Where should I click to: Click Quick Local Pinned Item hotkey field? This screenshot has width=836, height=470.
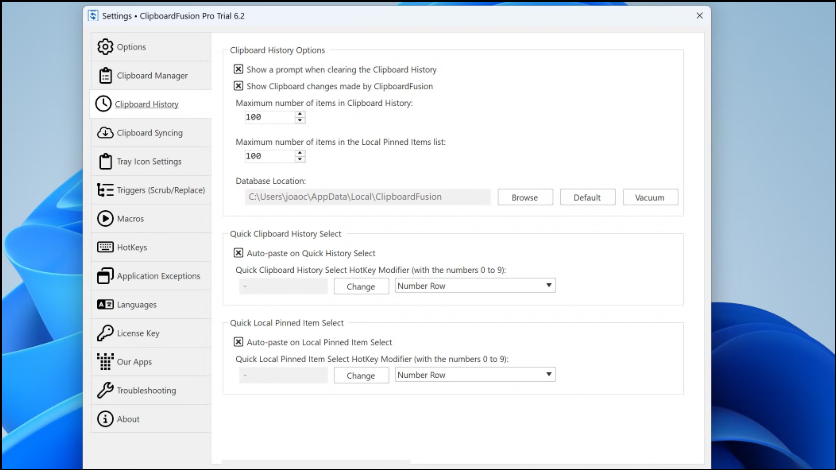click(x=283, y=375)
